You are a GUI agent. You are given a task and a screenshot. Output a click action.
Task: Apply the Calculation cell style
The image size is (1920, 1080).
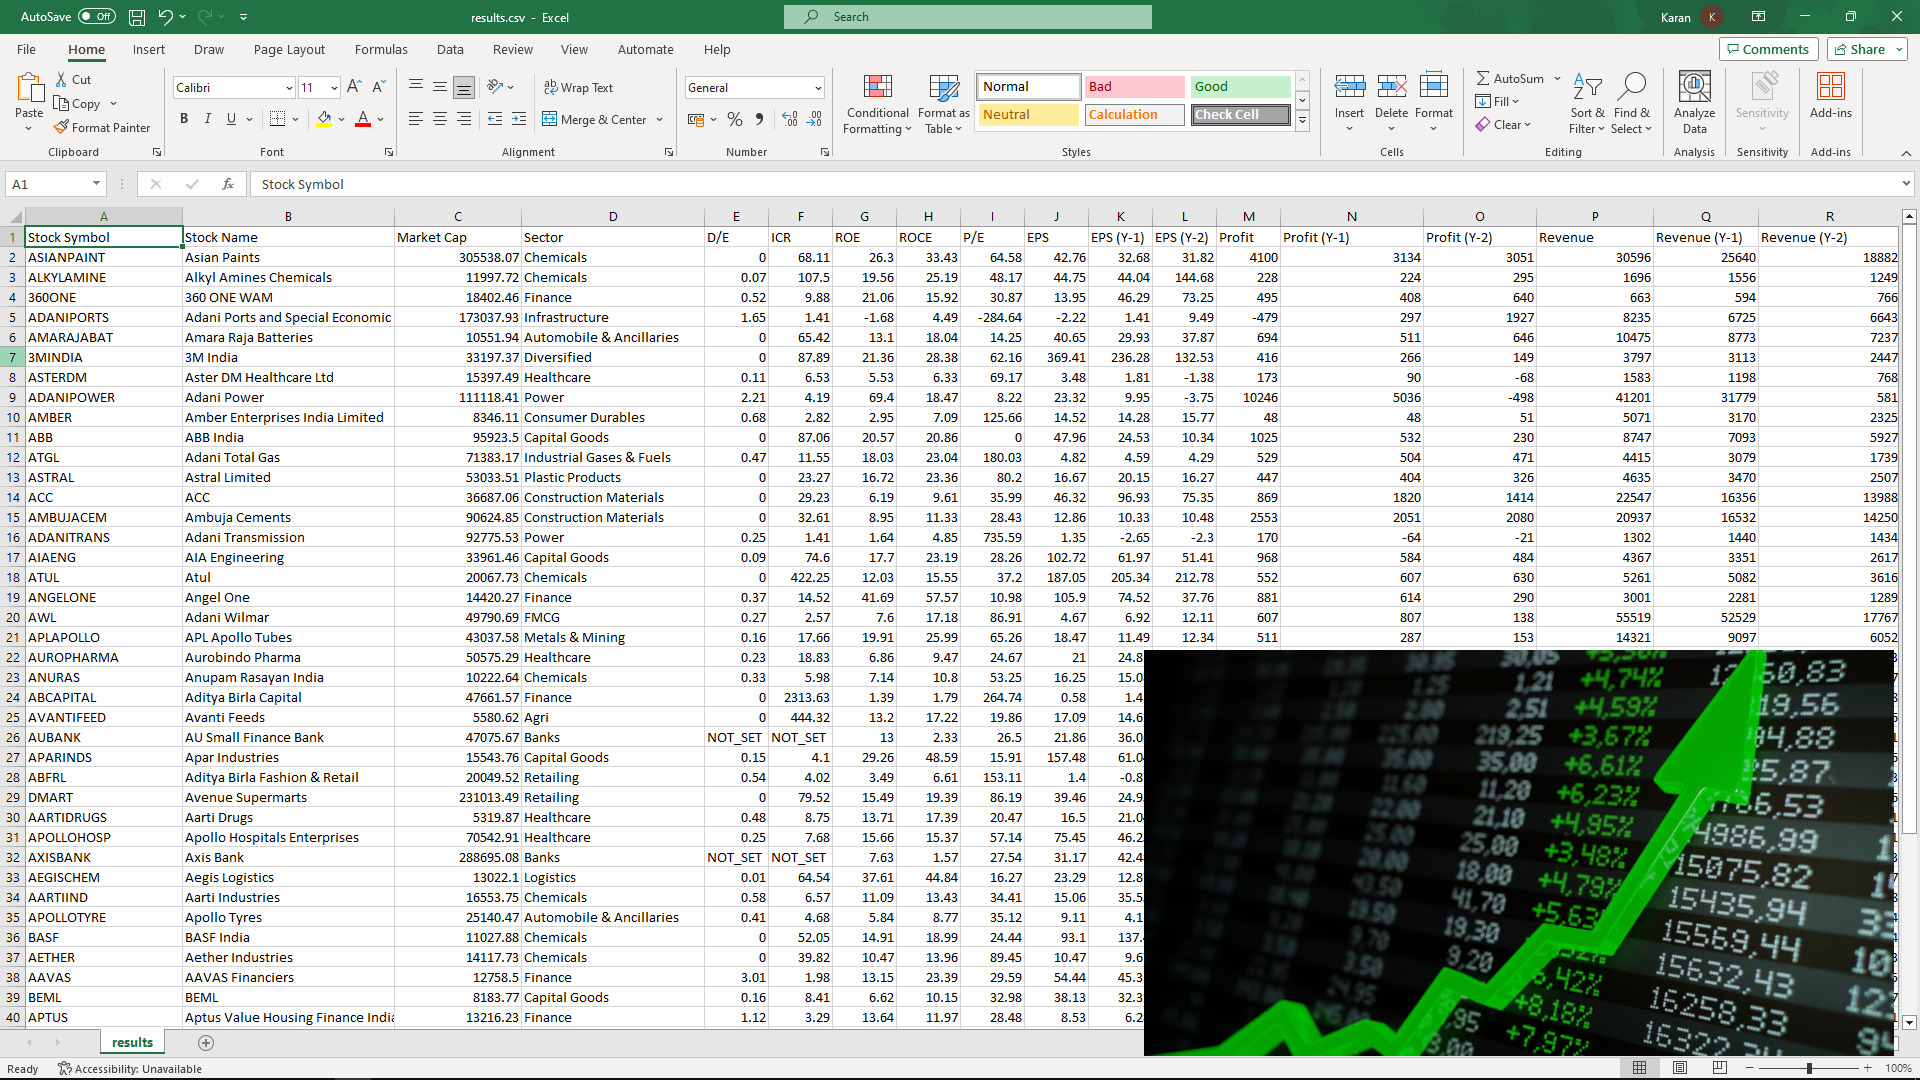[x=1135, y=115]
